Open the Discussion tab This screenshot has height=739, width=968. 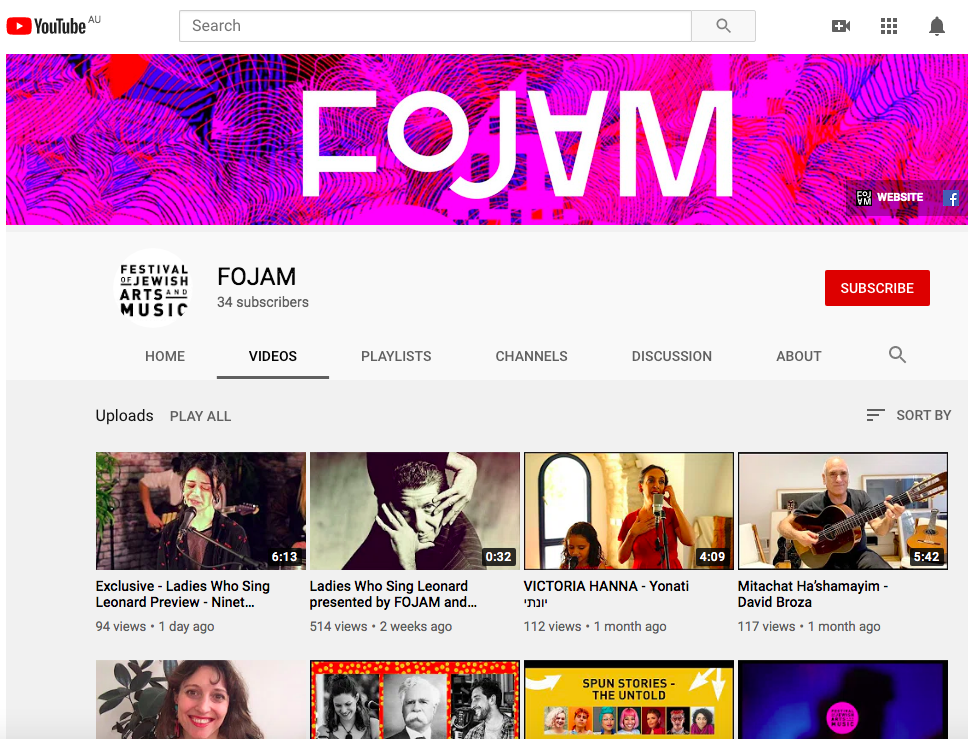(671, 356)
